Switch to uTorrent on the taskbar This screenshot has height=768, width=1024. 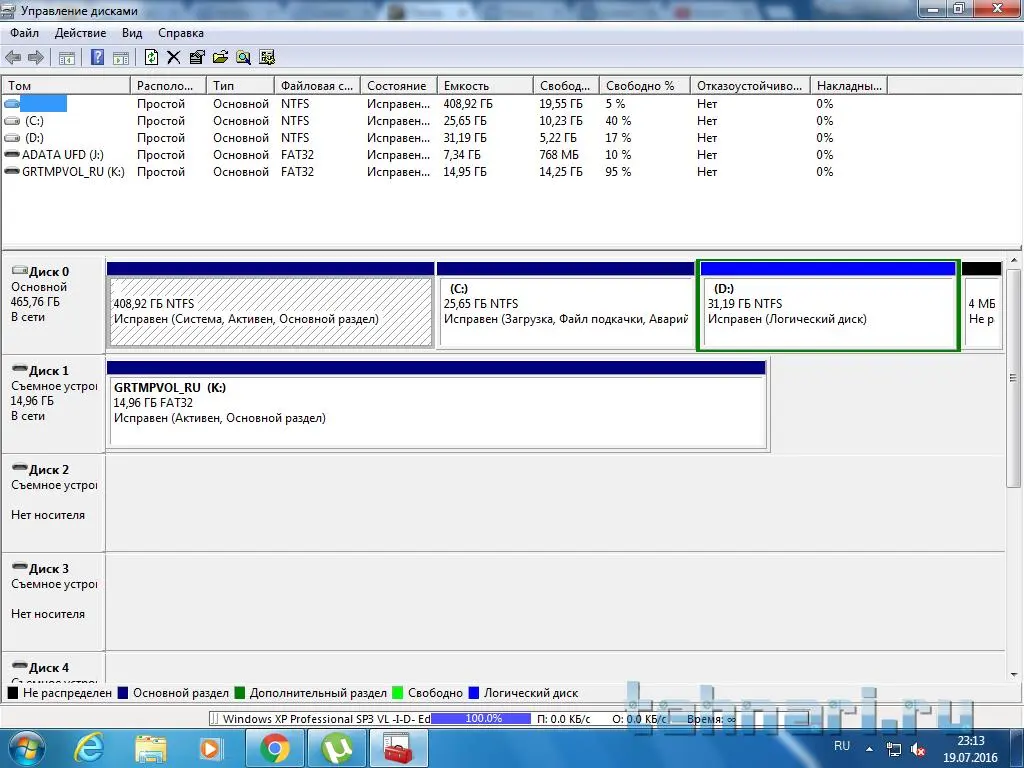click(x=336, y=748)
